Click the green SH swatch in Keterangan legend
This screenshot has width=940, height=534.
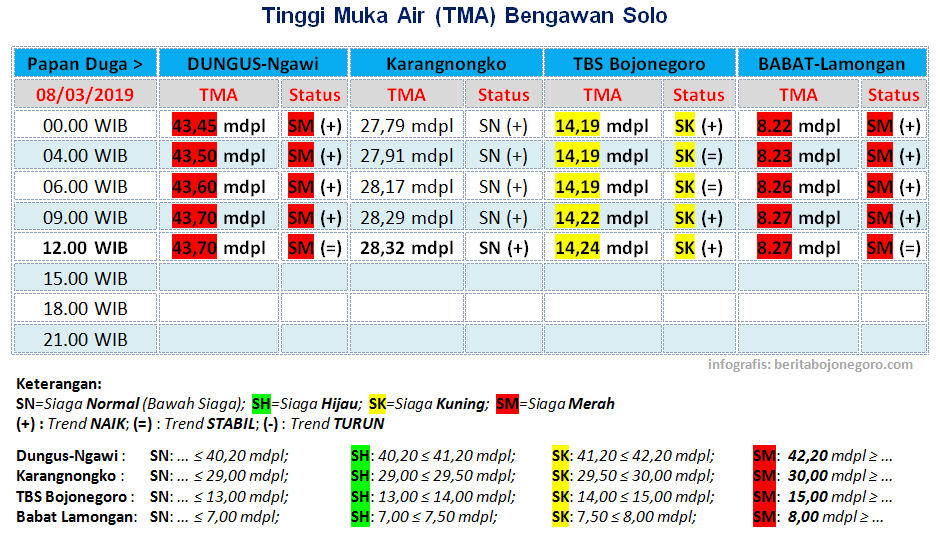pyautogui.click(x=260, y=404)
